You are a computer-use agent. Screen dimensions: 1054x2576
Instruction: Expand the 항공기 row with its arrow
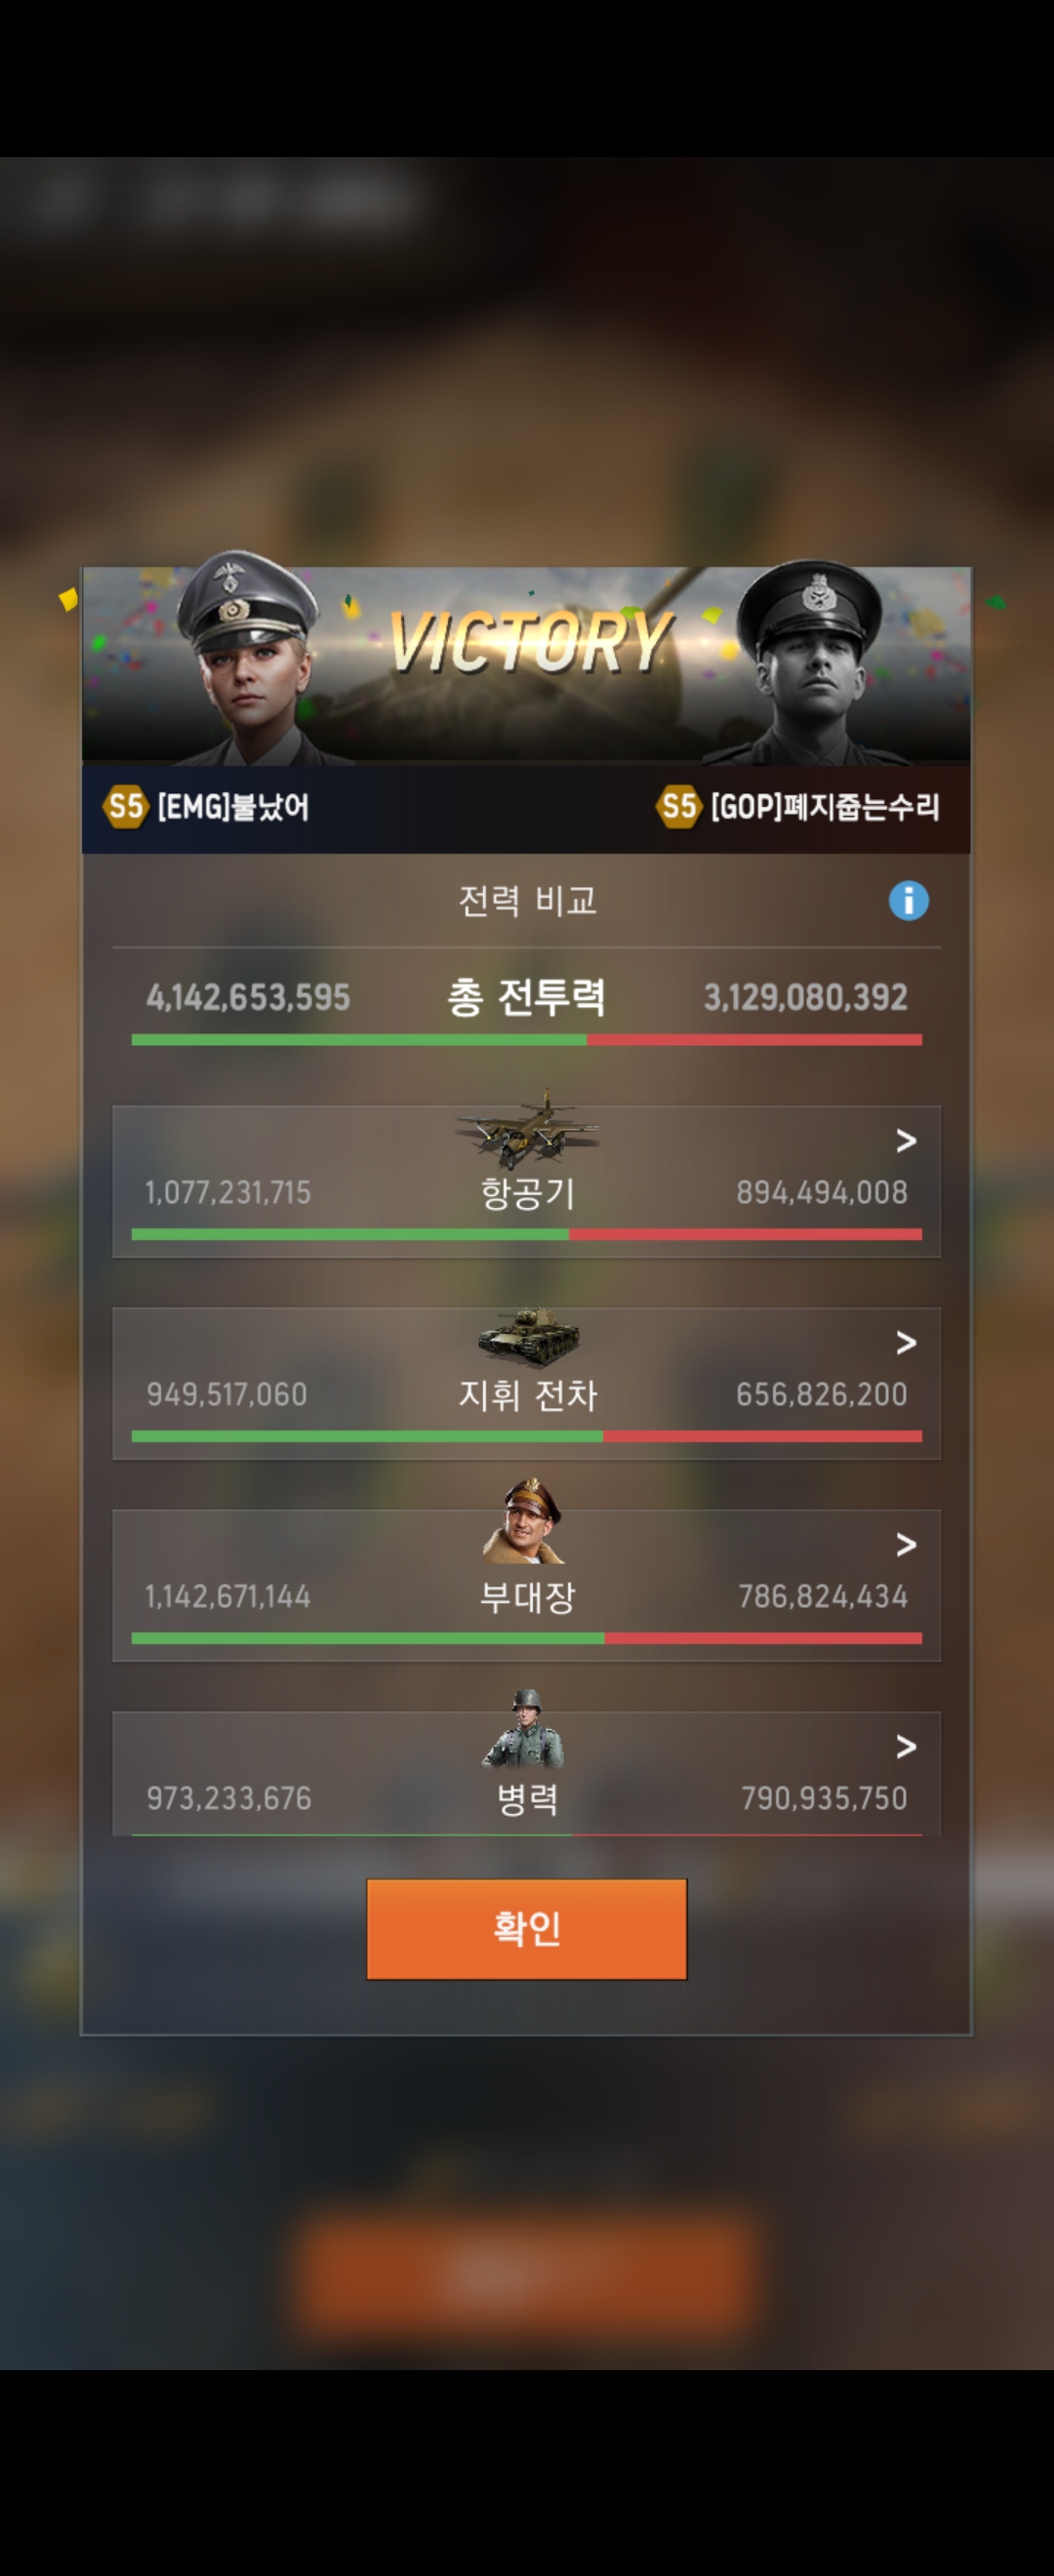pyautogui.click(x=906, y=1140)
